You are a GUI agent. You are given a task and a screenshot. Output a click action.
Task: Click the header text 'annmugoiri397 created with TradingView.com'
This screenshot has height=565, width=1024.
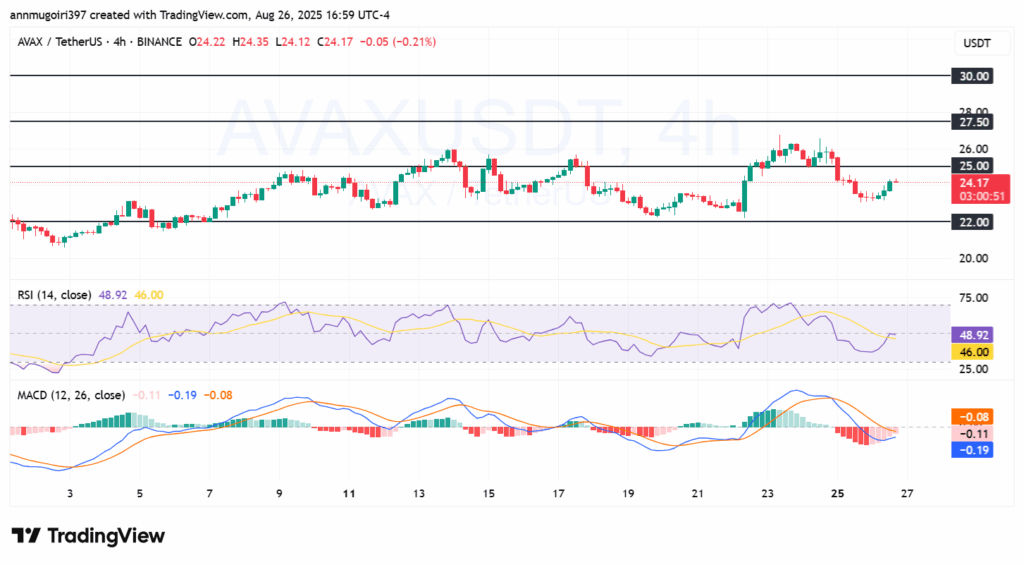click(x=129, y=15)
